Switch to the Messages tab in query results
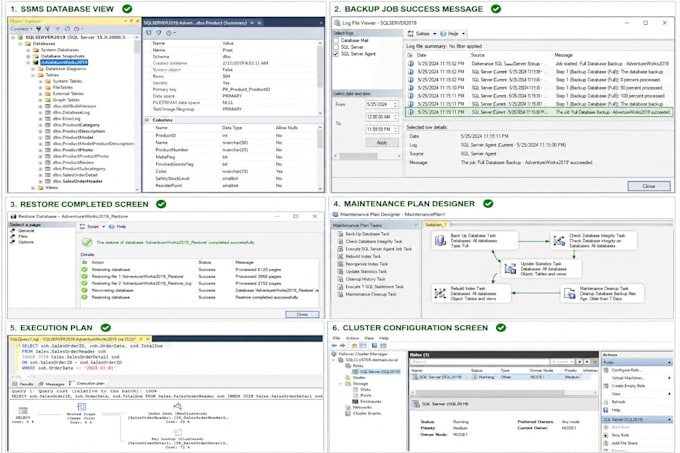 [52, 384]
